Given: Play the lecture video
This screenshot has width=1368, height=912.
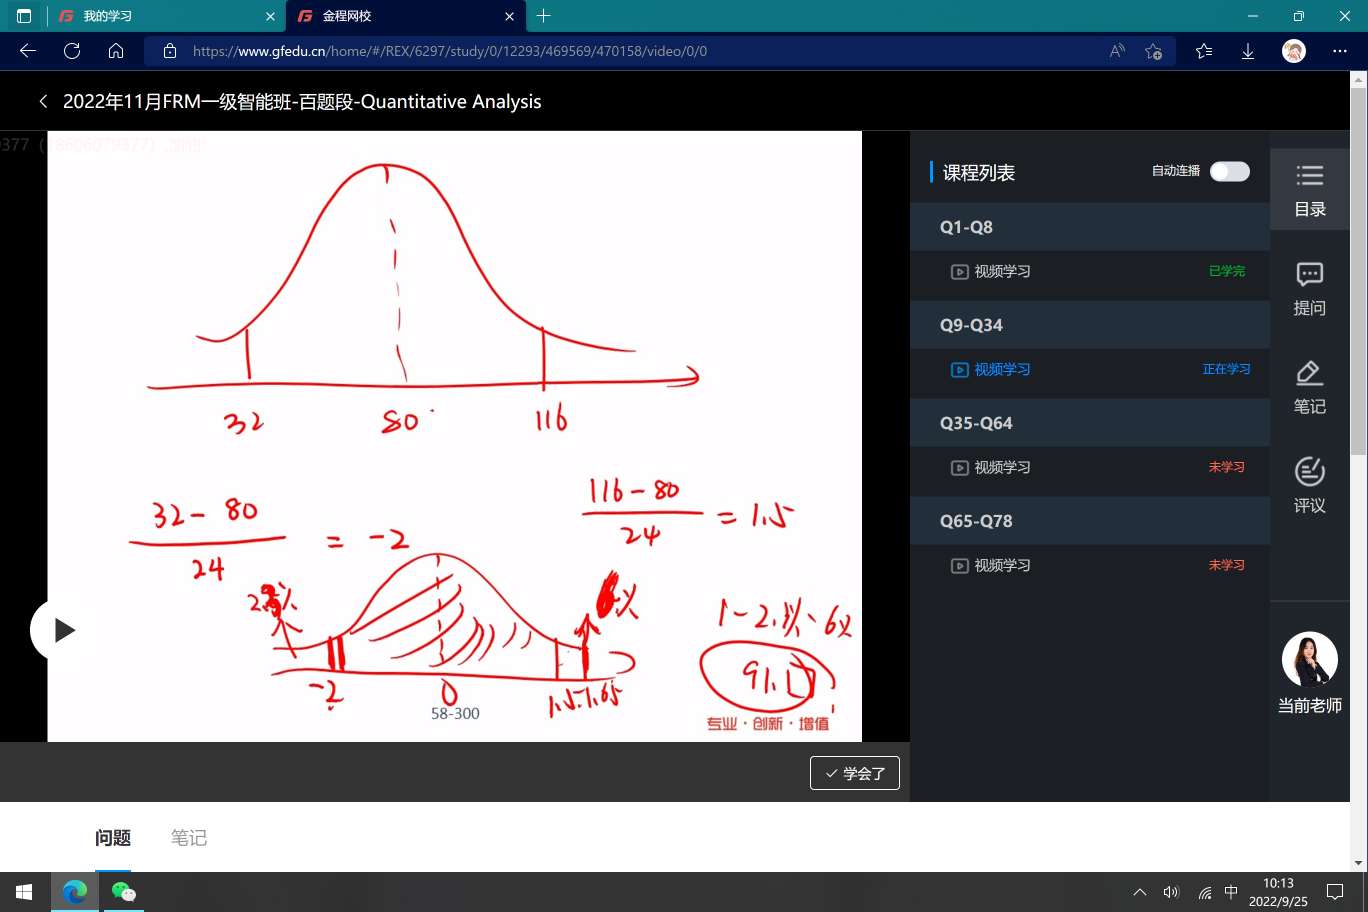Looking at the screenshot, I should 64,630.
